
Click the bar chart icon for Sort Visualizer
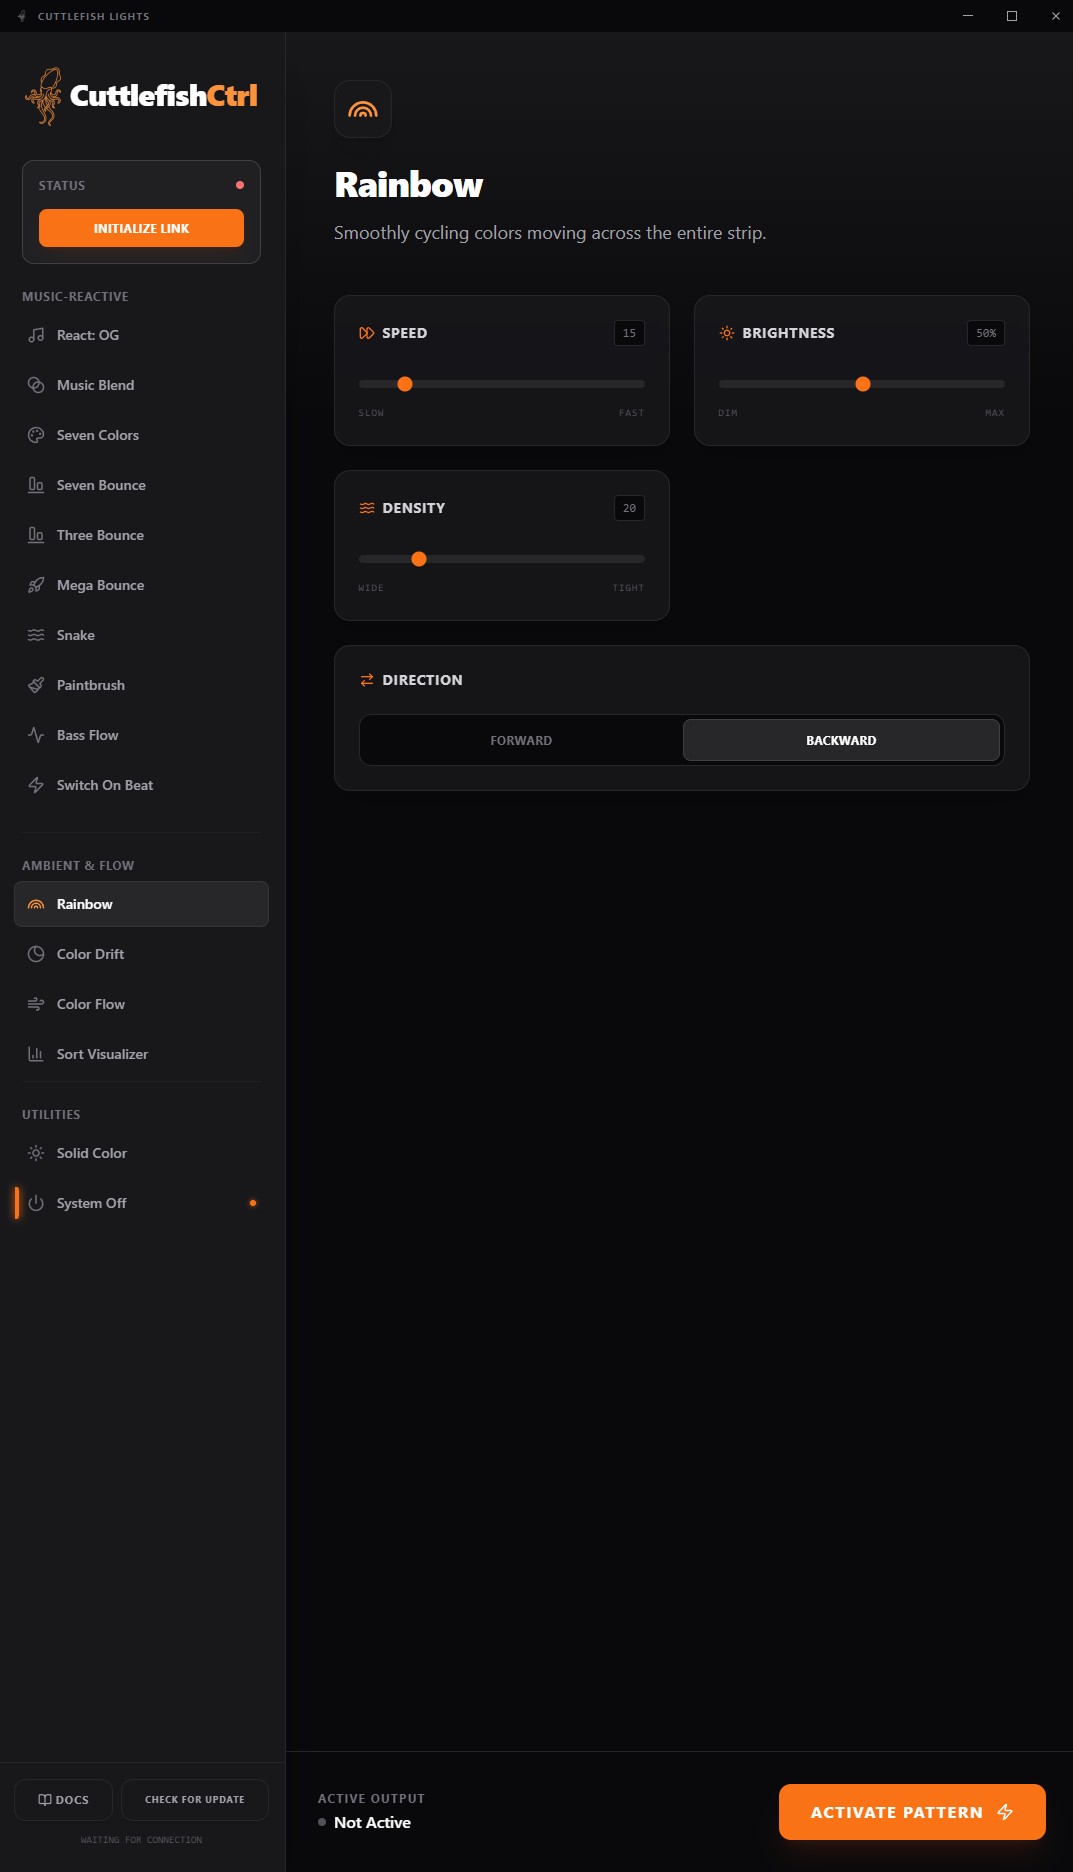pyautogui.click(x=36, y=1054)
